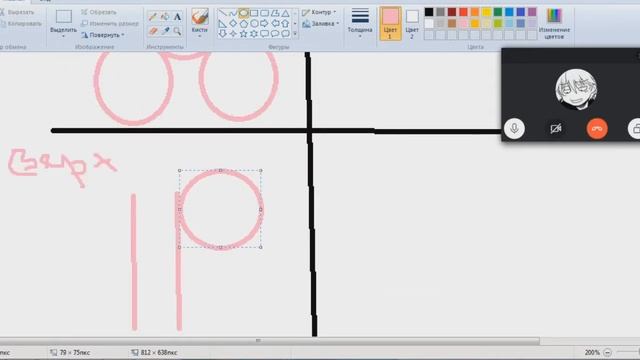Choose the Right triangle shape

(x=222, y=24)
